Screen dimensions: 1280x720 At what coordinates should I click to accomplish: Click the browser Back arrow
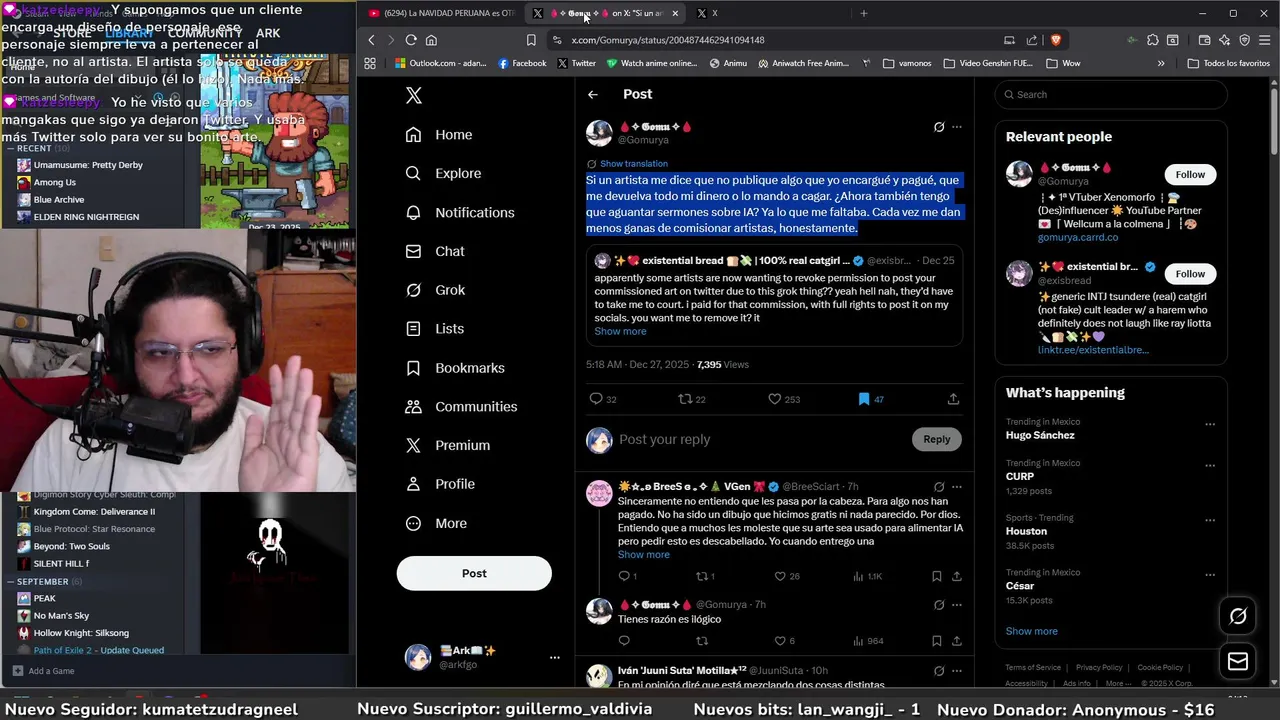(x=371, y=40)
